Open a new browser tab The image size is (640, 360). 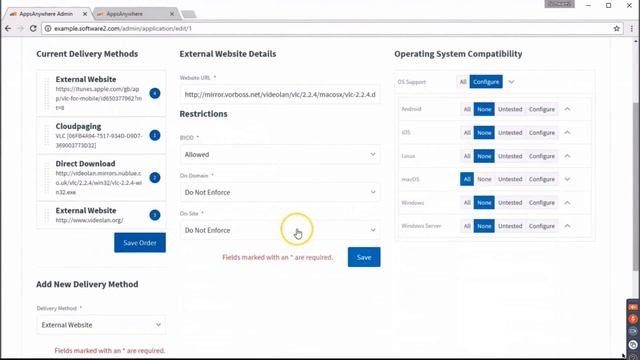(x=189, y=14)
